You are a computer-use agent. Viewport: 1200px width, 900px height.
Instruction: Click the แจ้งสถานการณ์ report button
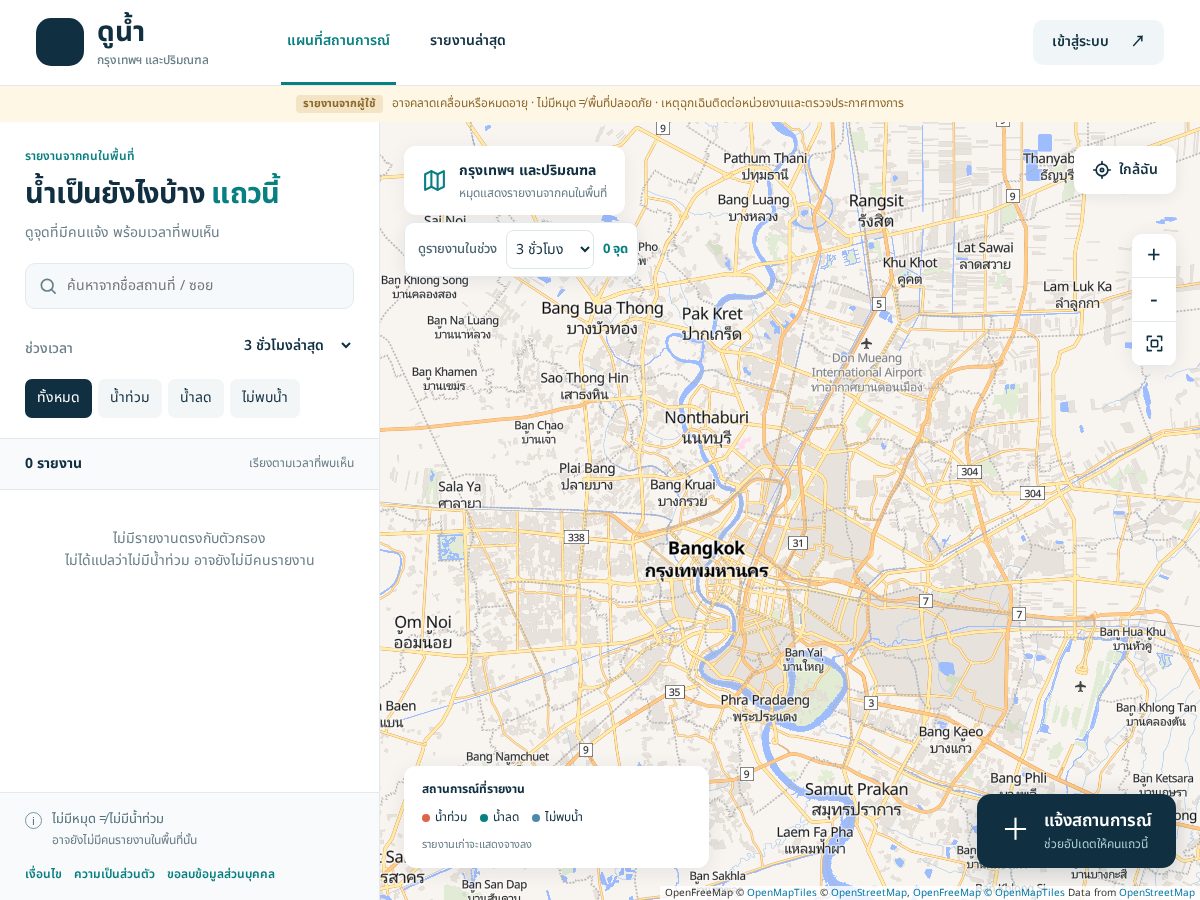(1076, 831)
